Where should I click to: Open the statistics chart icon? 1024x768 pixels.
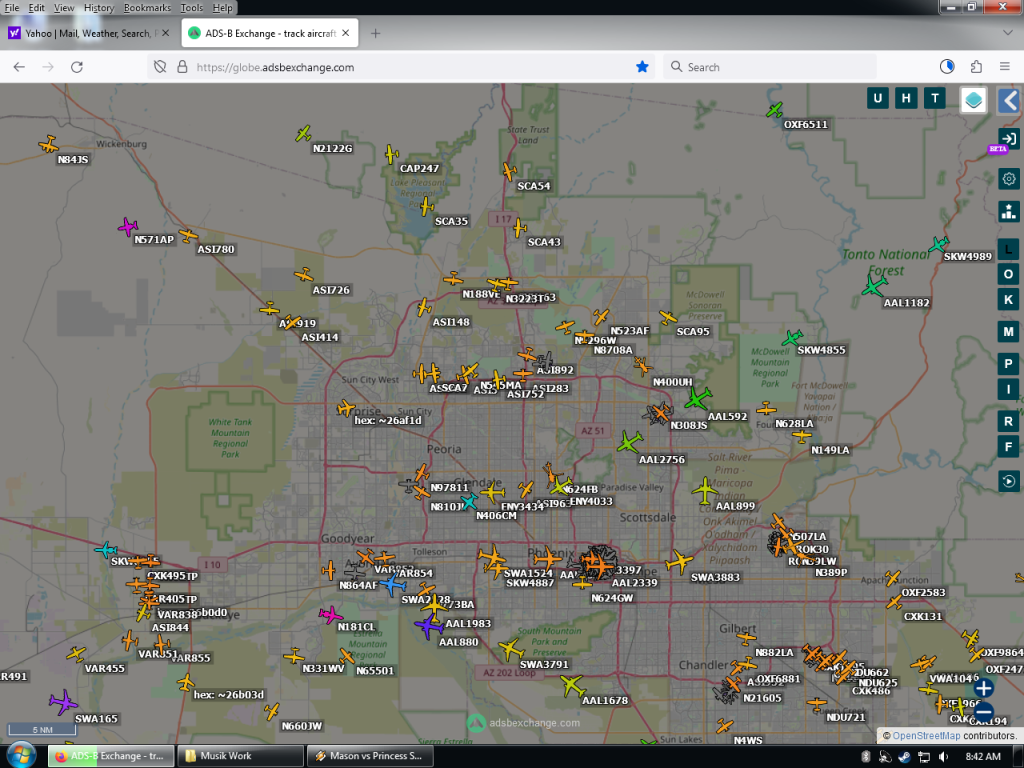pos(1008,211)
